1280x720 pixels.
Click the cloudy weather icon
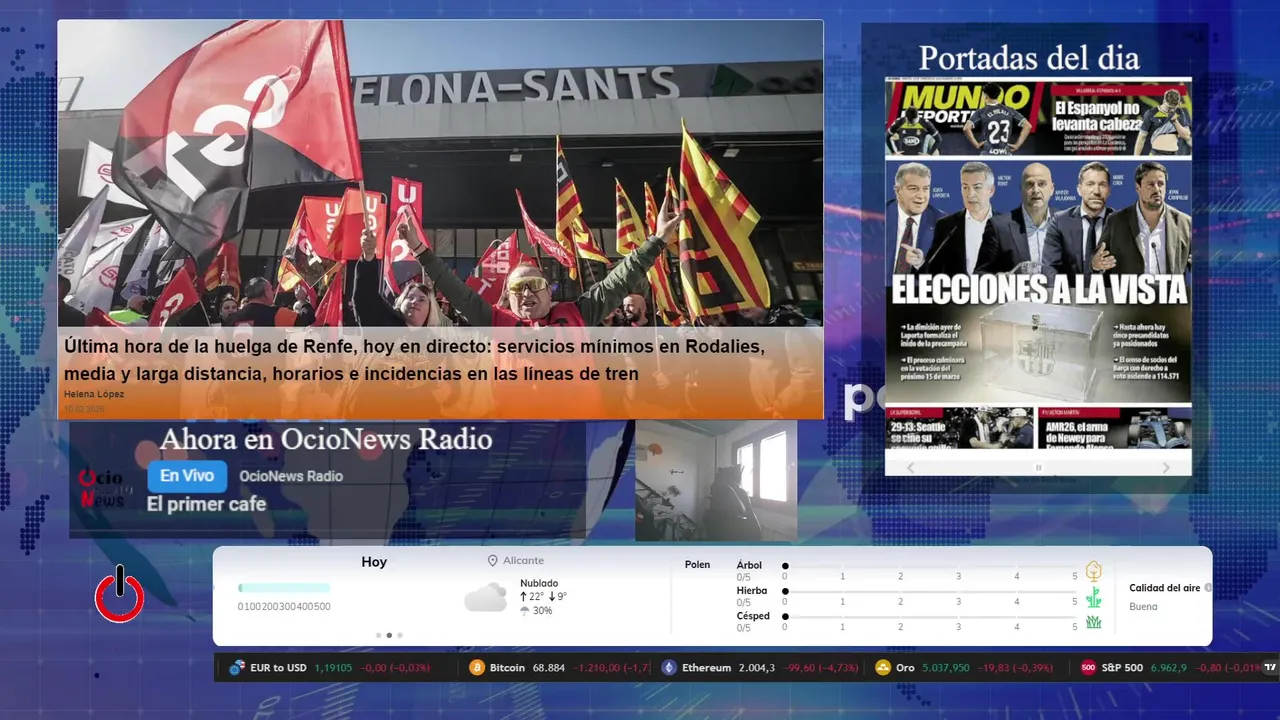(x=485, y=597)
